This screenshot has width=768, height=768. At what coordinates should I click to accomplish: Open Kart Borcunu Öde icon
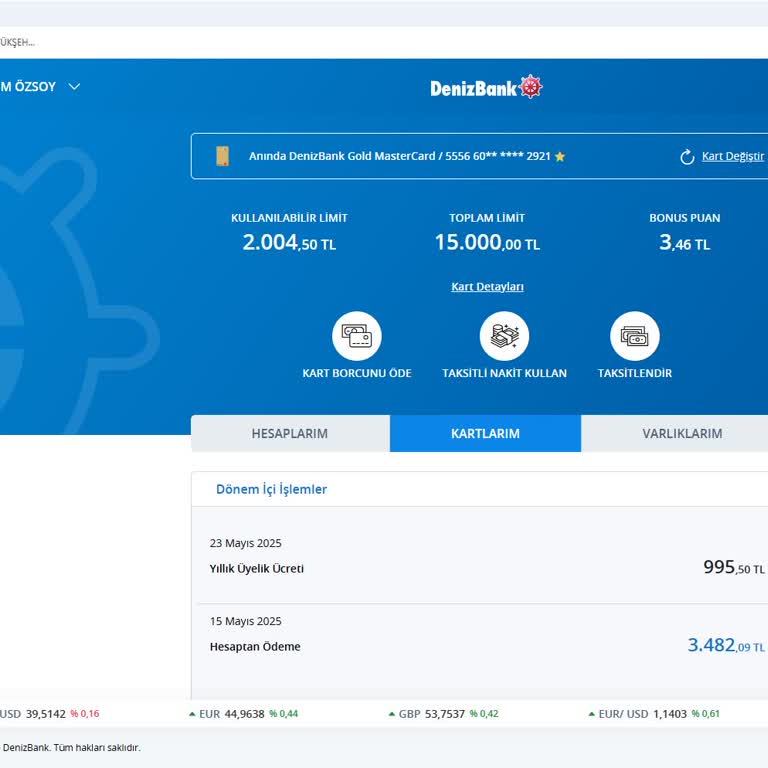tap(357, 336)
